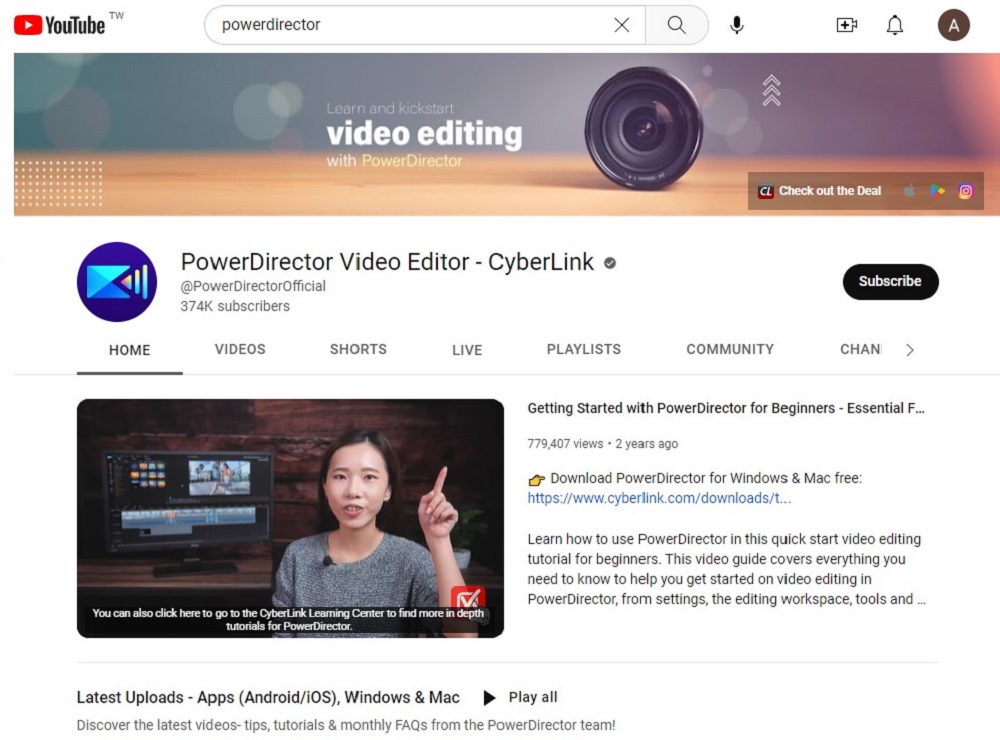Click the YouTube logo
The height and width of the screenshot is (740, 1000).
(60, 24)
